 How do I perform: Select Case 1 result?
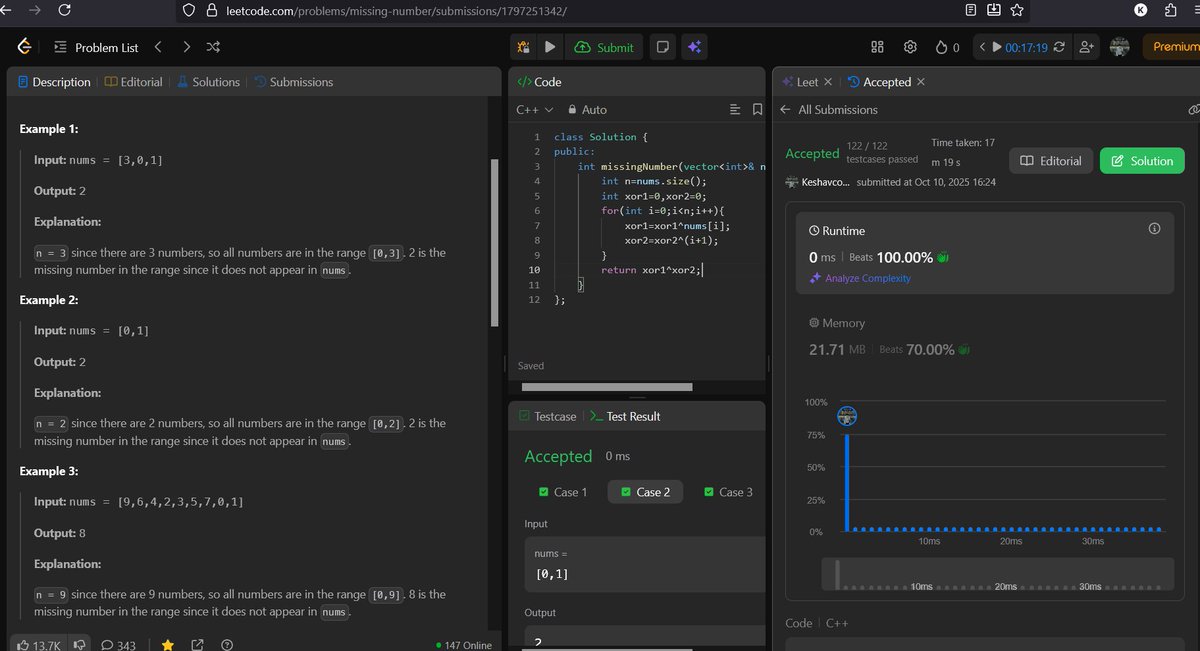pos(562,492)
